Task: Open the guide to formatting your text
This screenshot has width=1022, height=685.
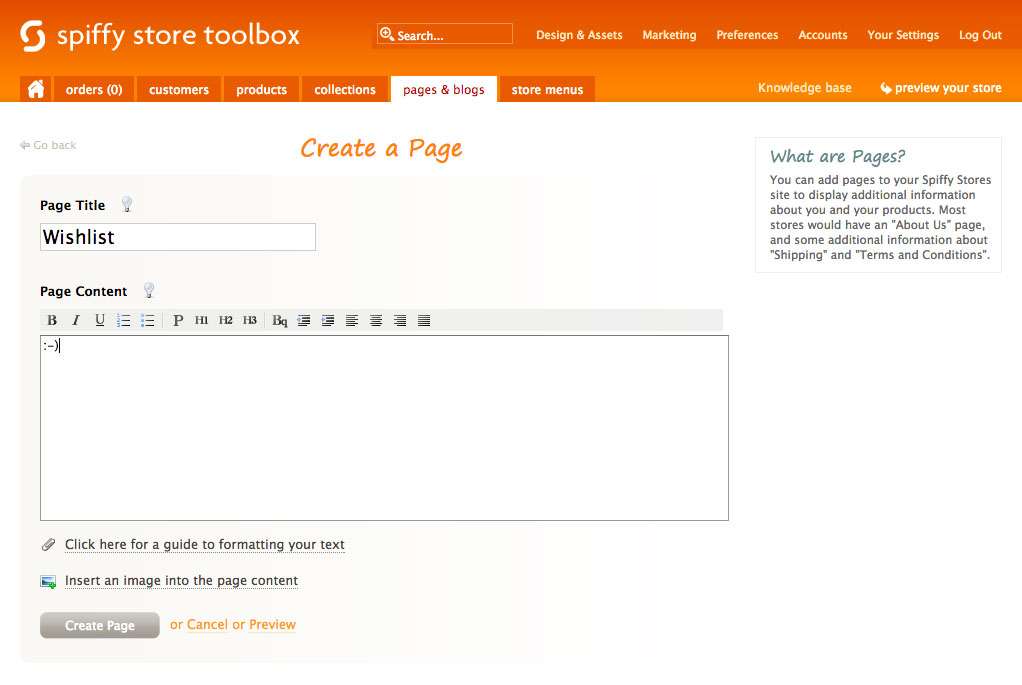Action: pyautogui.click(x=205, y=544)
